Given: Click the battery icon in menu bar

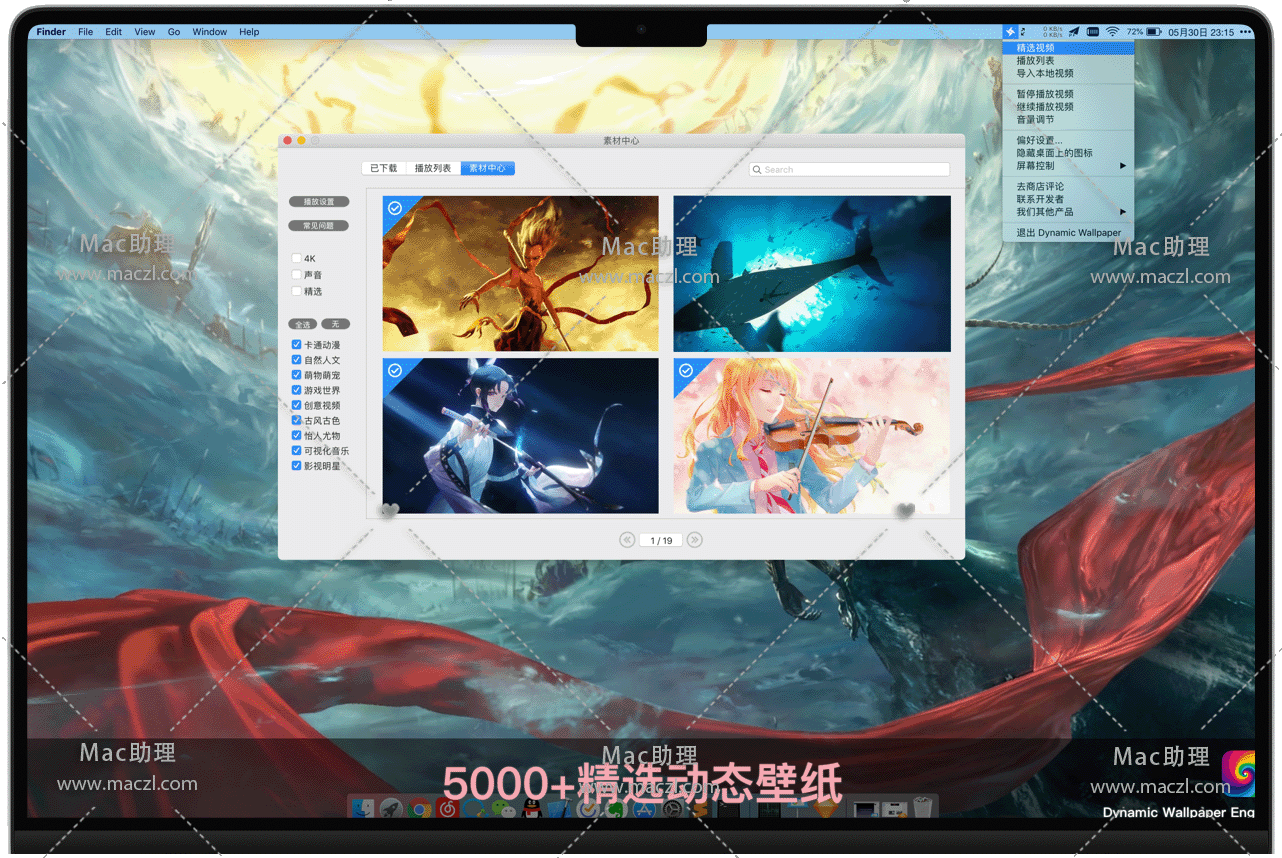Looking at the screenshot, I should coord(1153,32).
